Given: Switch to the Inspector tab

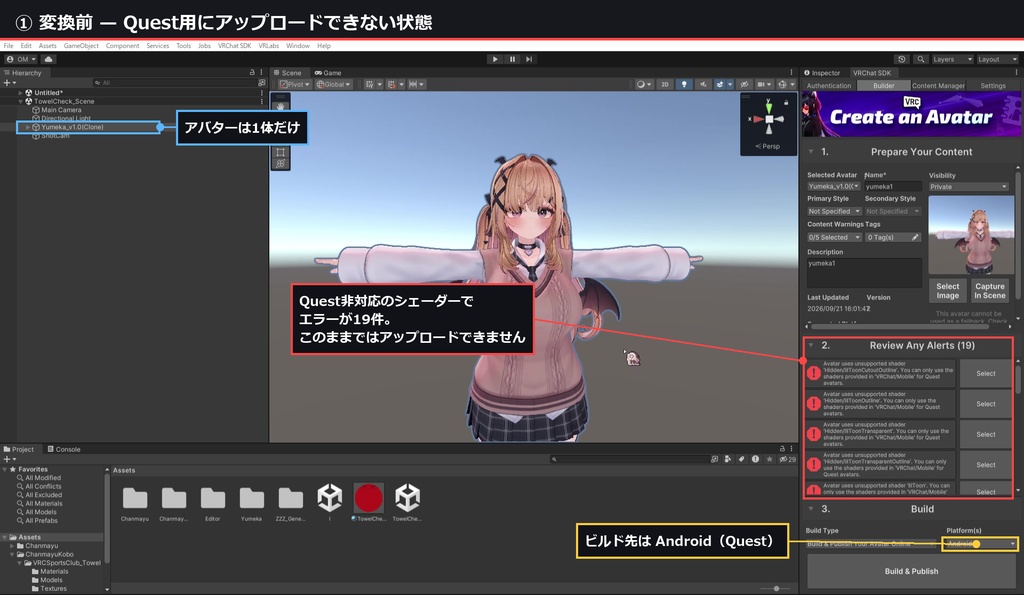Looking at the screenshot, I should [822, 72].
